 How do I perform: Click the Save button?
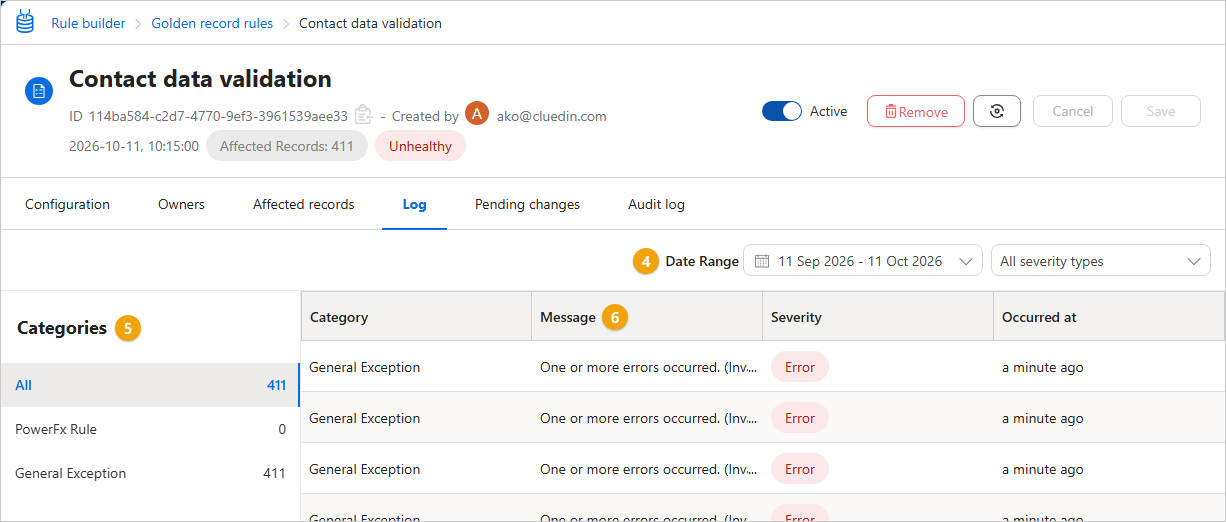[x=1161, y=111]
